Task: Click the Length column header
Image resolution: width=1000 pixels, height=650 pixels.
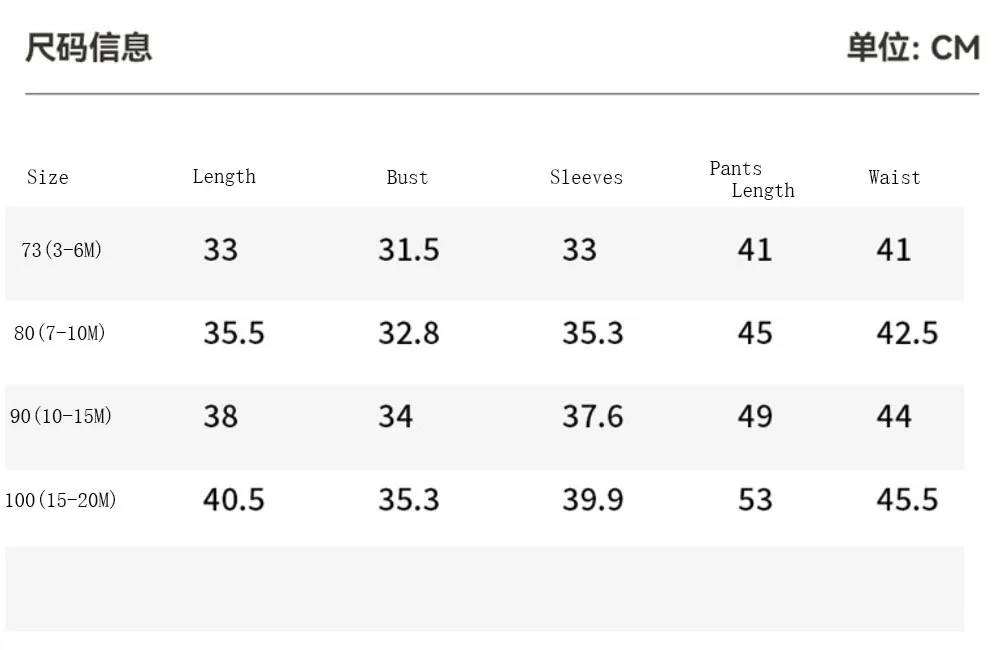Action: click(224, 176)
